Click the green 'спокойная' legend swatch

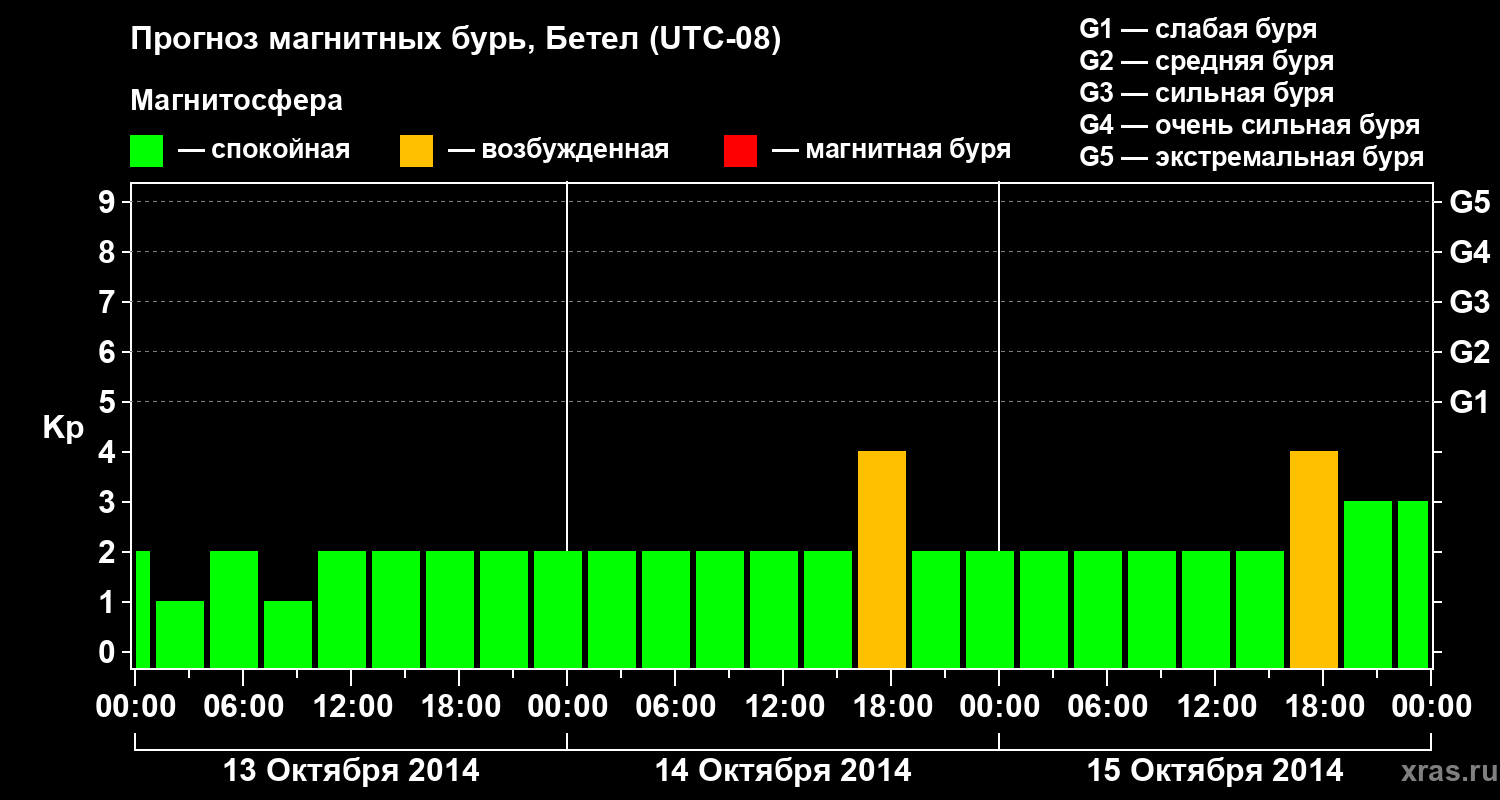tap(147, 151)
